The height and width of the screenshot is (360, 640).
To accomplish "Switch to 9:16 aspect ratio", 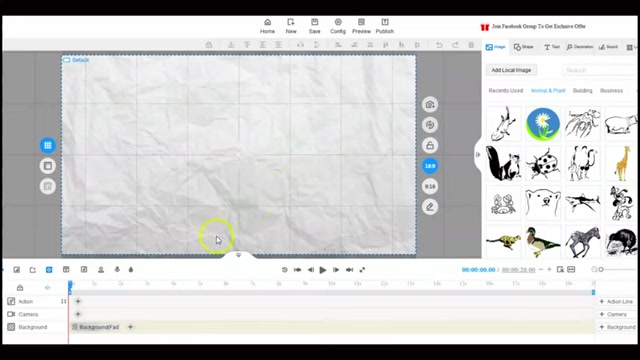I will click(430, 186).
